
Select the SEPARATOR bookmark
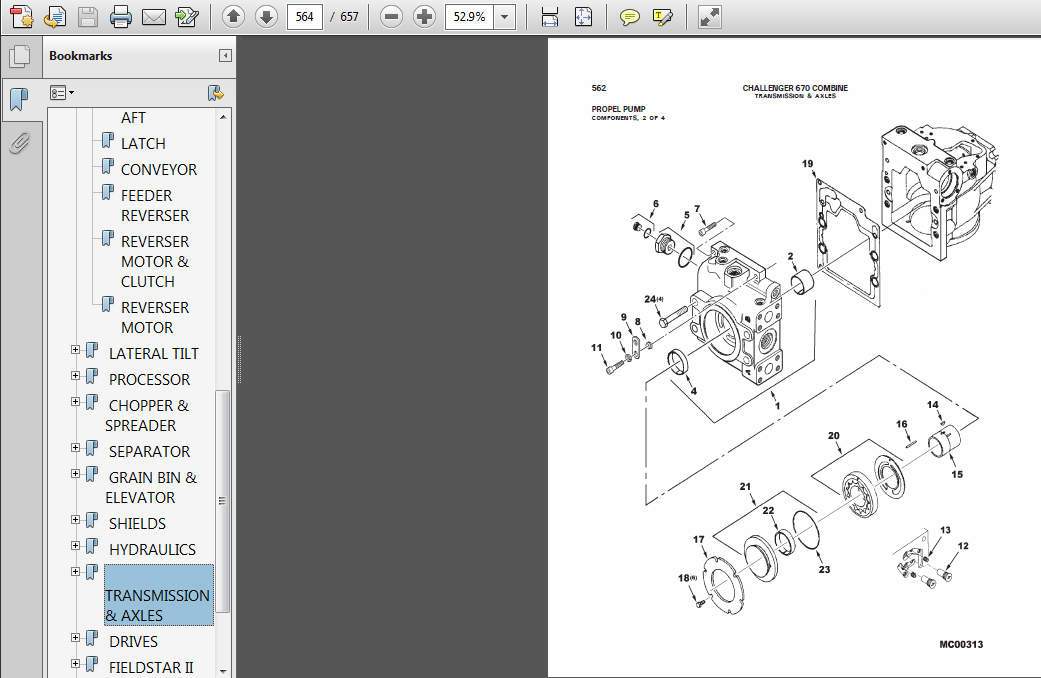(149, 452)
